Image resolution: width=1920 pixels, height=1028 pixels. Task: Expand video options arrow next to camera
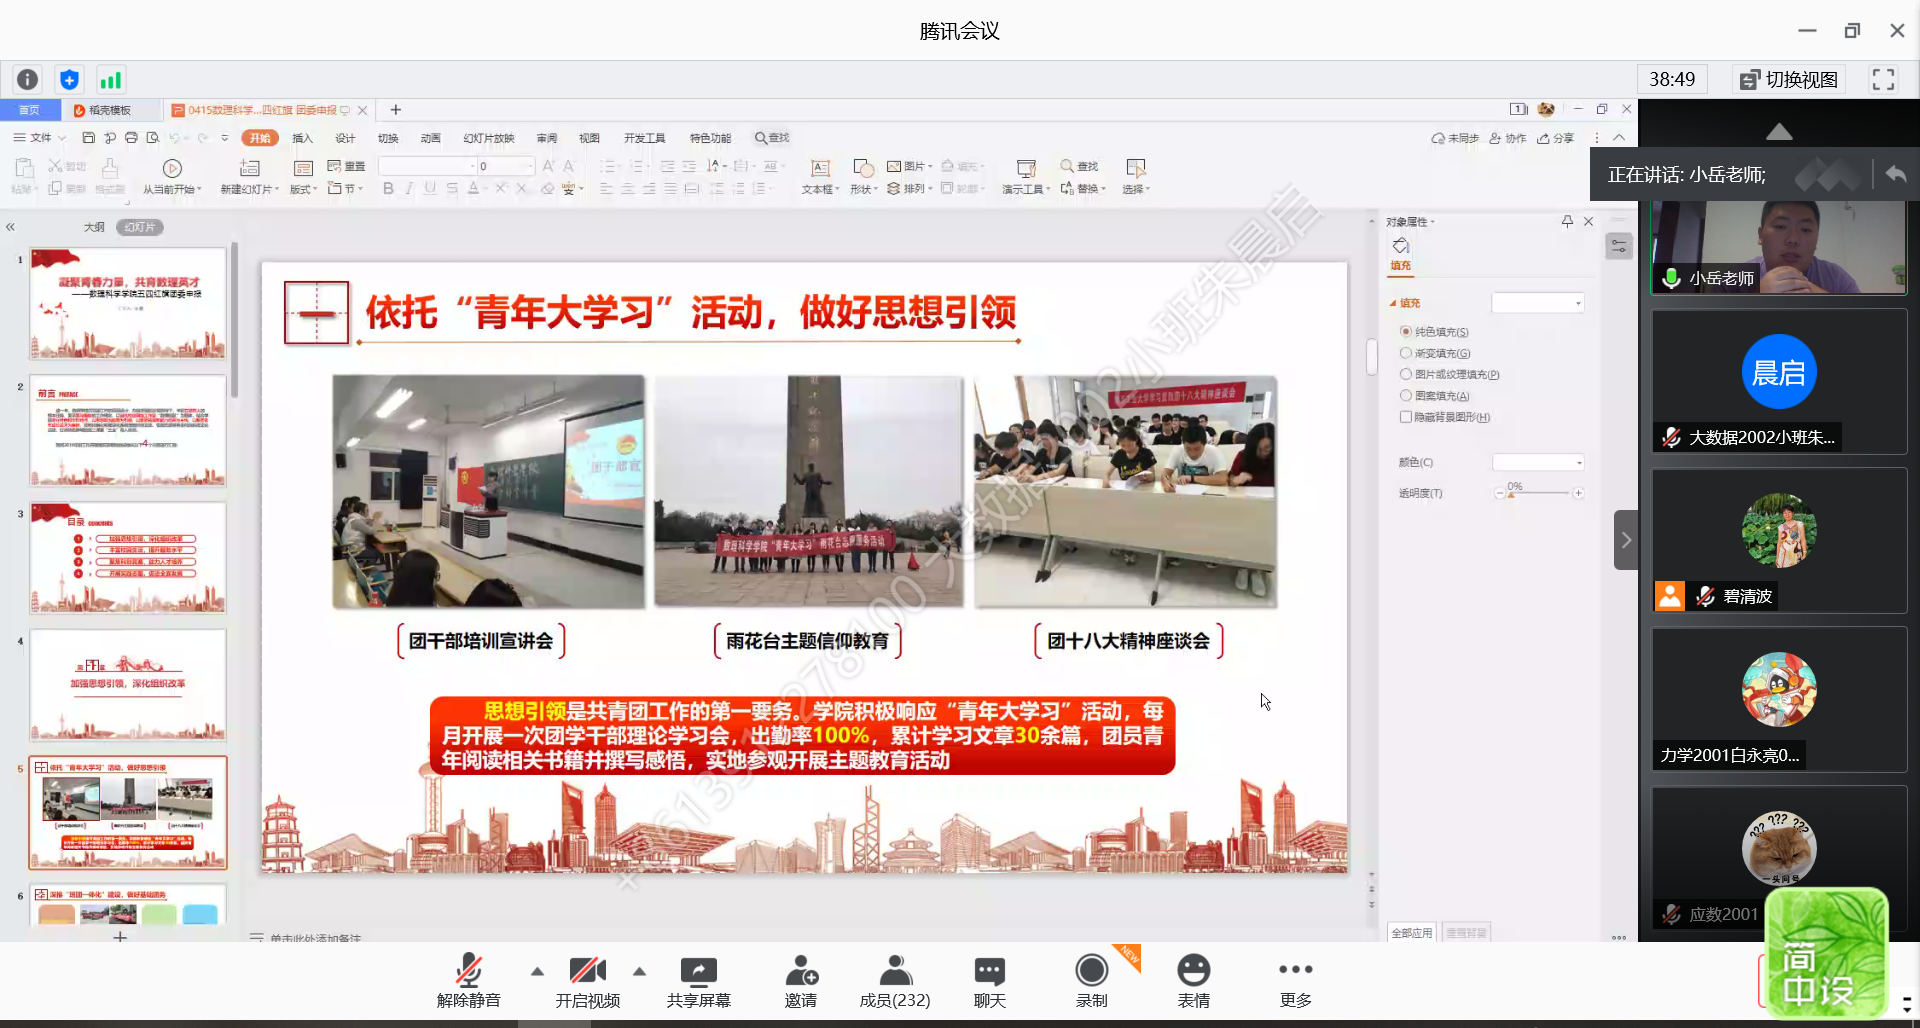pyautogui.click(x=639, y=971)
